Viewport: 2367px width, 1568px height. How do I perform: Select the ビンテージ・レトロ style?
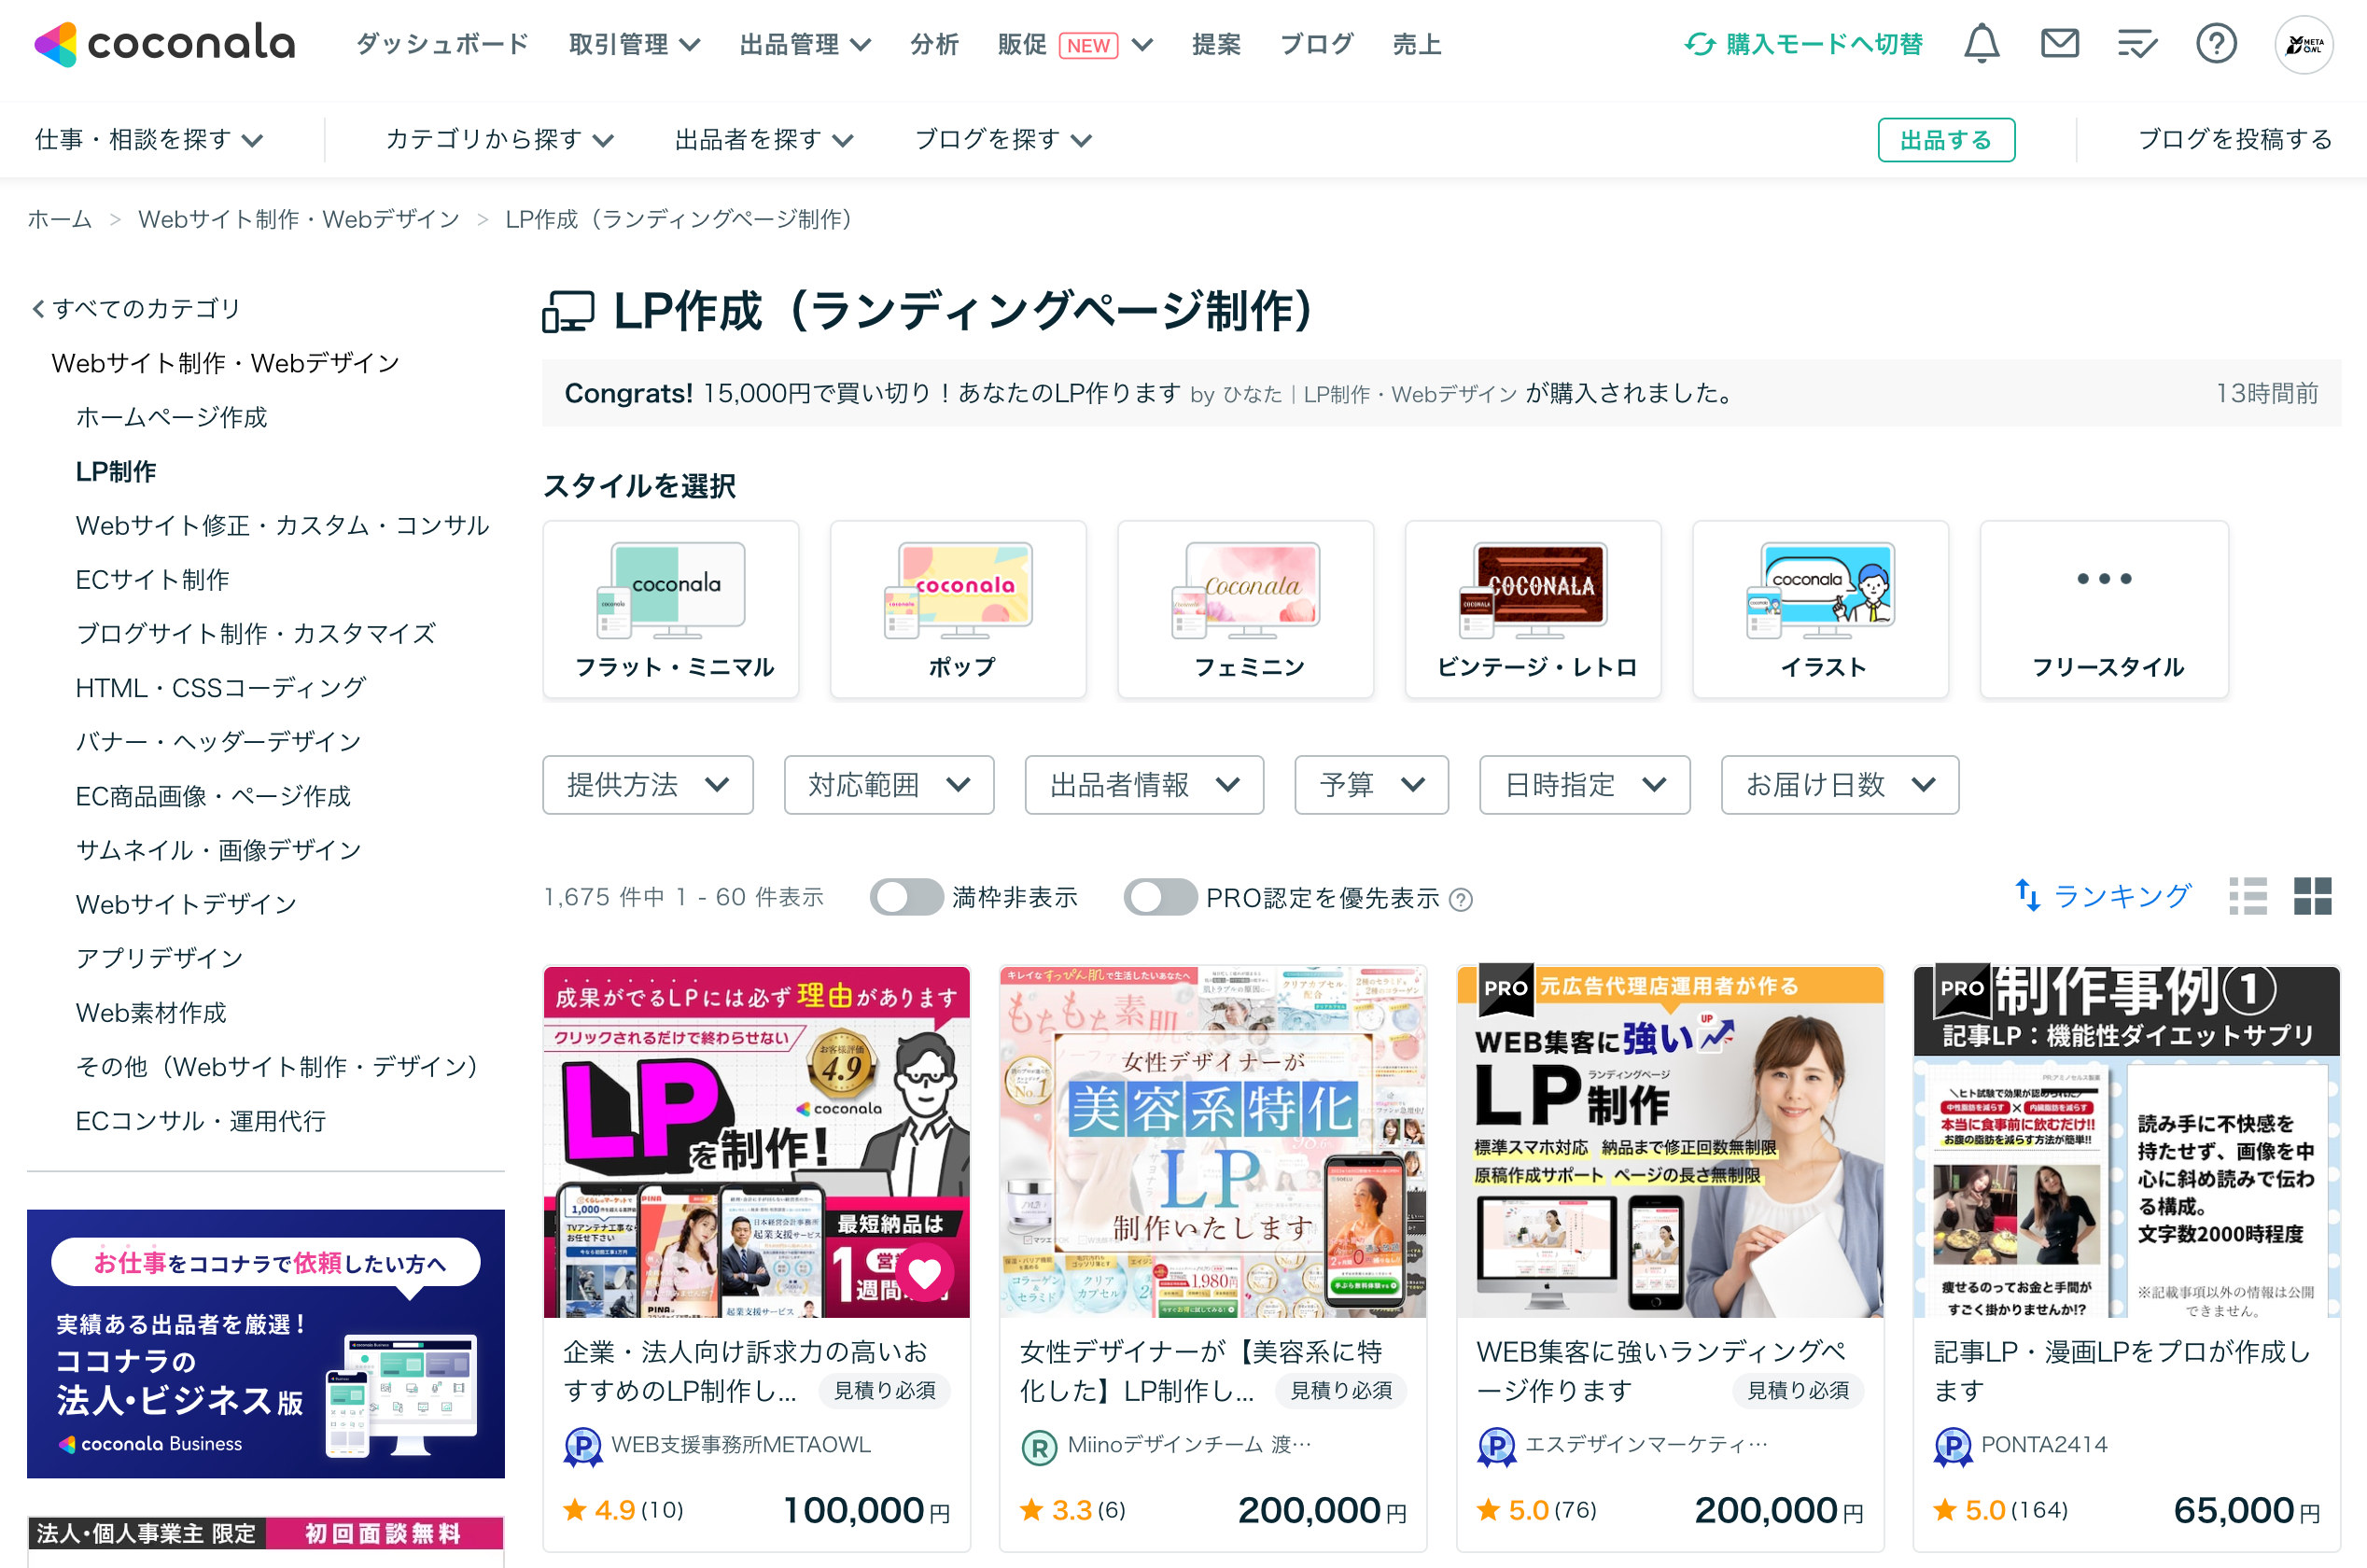pyautogui.click(x=1533, y=609)
